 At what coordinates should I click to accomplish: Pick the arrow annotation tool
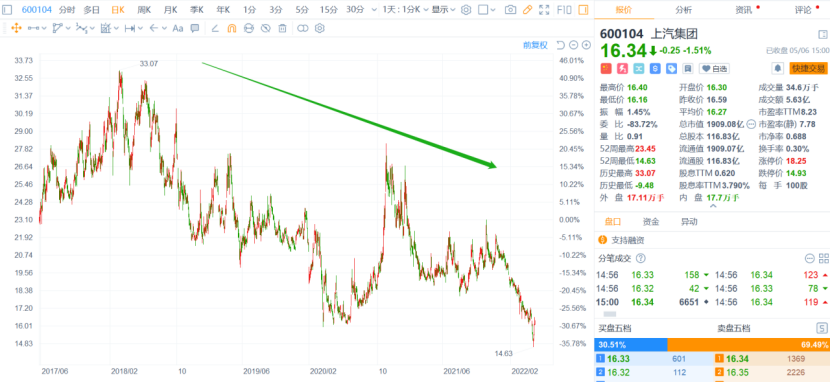point(154,29)
